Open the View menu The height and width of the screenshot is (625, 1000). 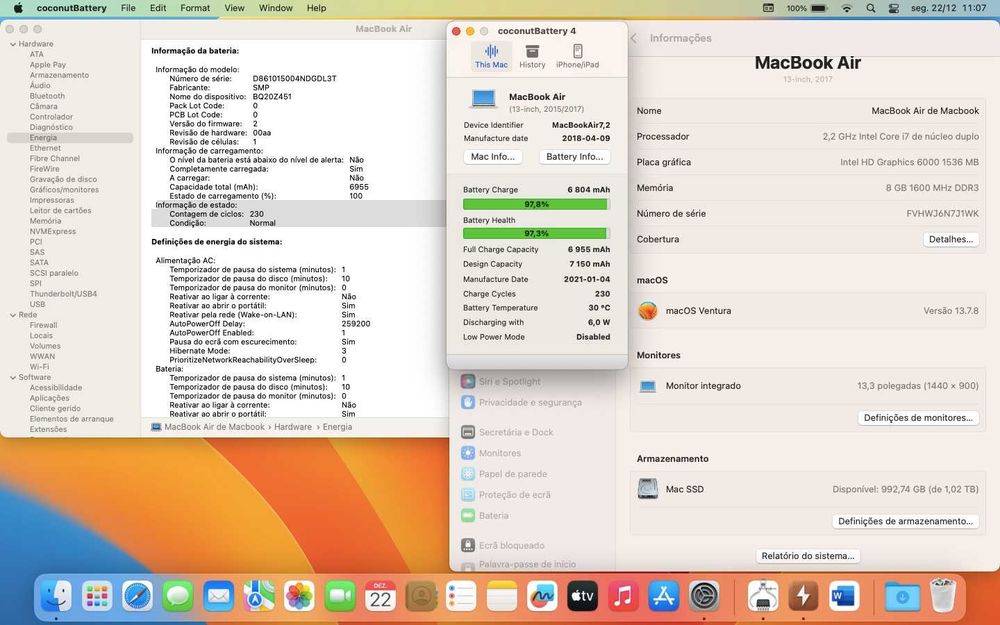pyautogui.click(x=234, y=8)
